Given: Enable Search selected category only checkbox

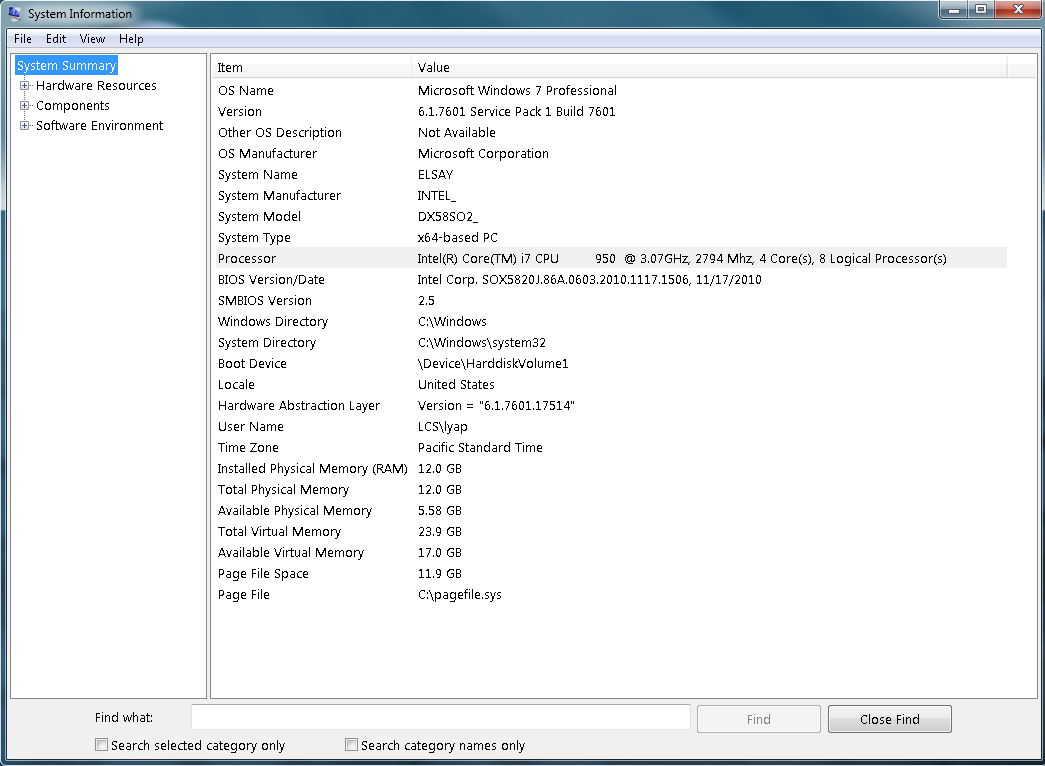Looking at the screenshot, I should pos(101,745).
